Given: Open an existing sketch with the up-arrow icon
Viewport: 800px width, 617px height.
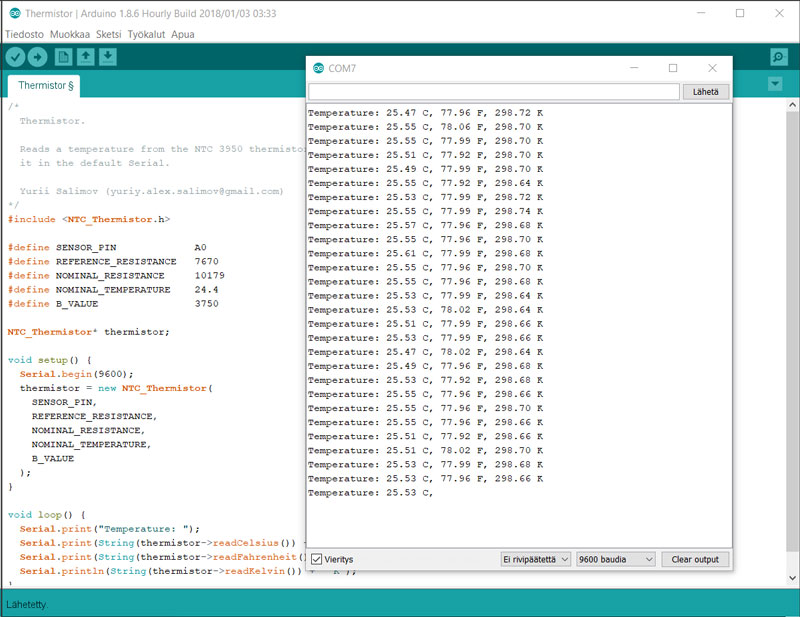Looking at the screenshot, I should (86, 57).
